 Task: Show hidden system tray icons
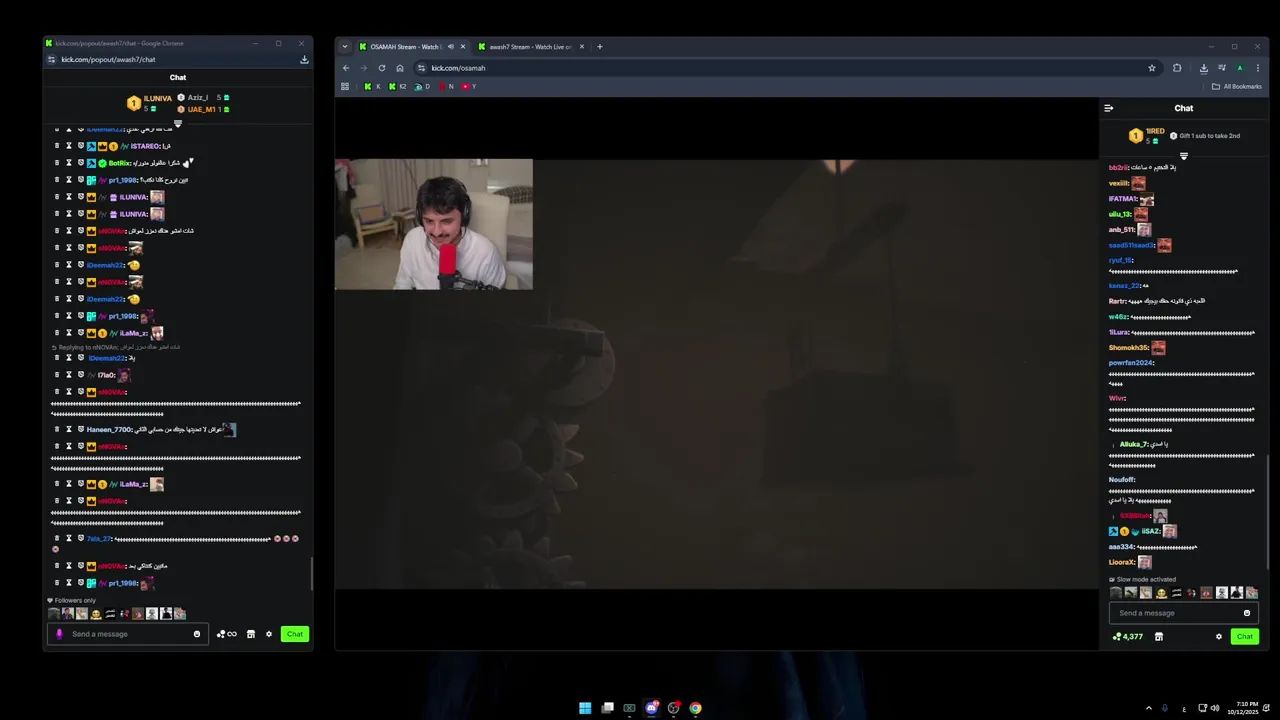[1148, 708]
